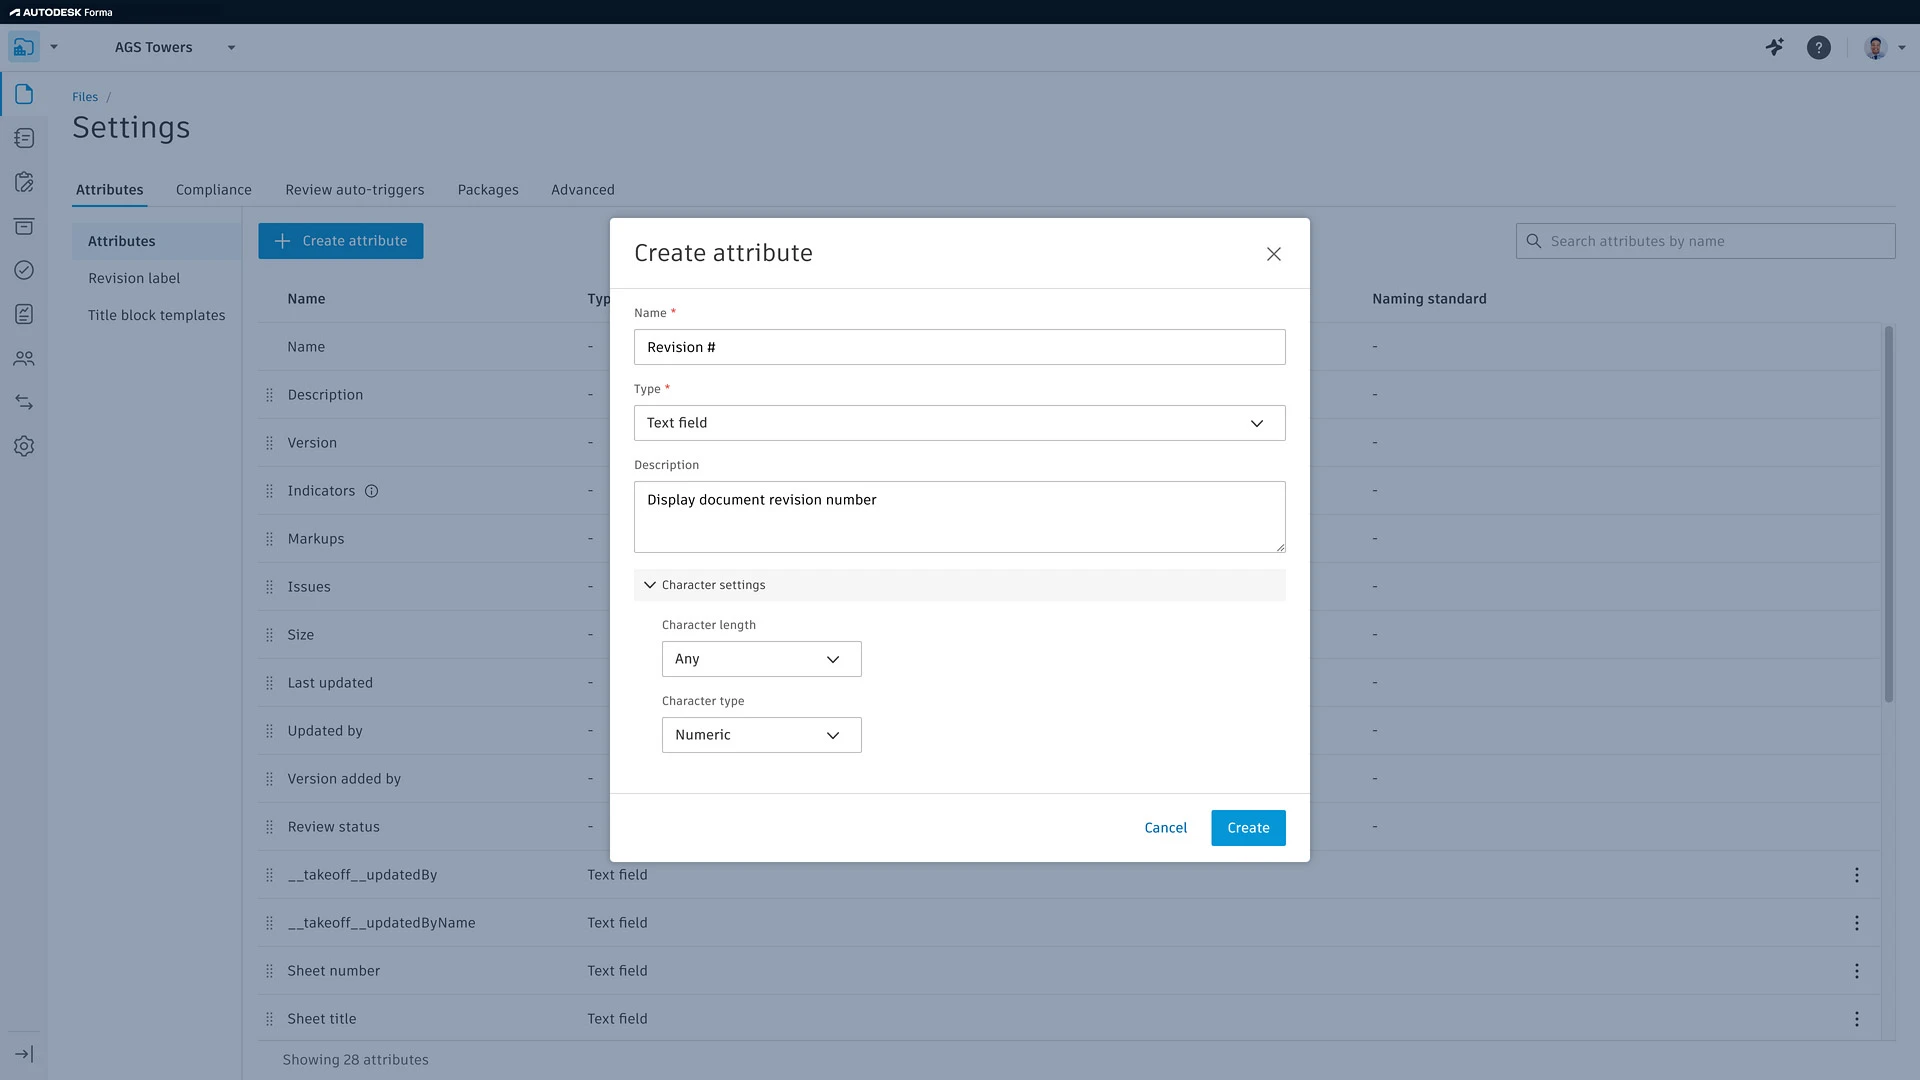The height and width of the screenshot is (1080, 1920).
Task: Cancel the Create attribute dialog
Action: pos(1166,828)
